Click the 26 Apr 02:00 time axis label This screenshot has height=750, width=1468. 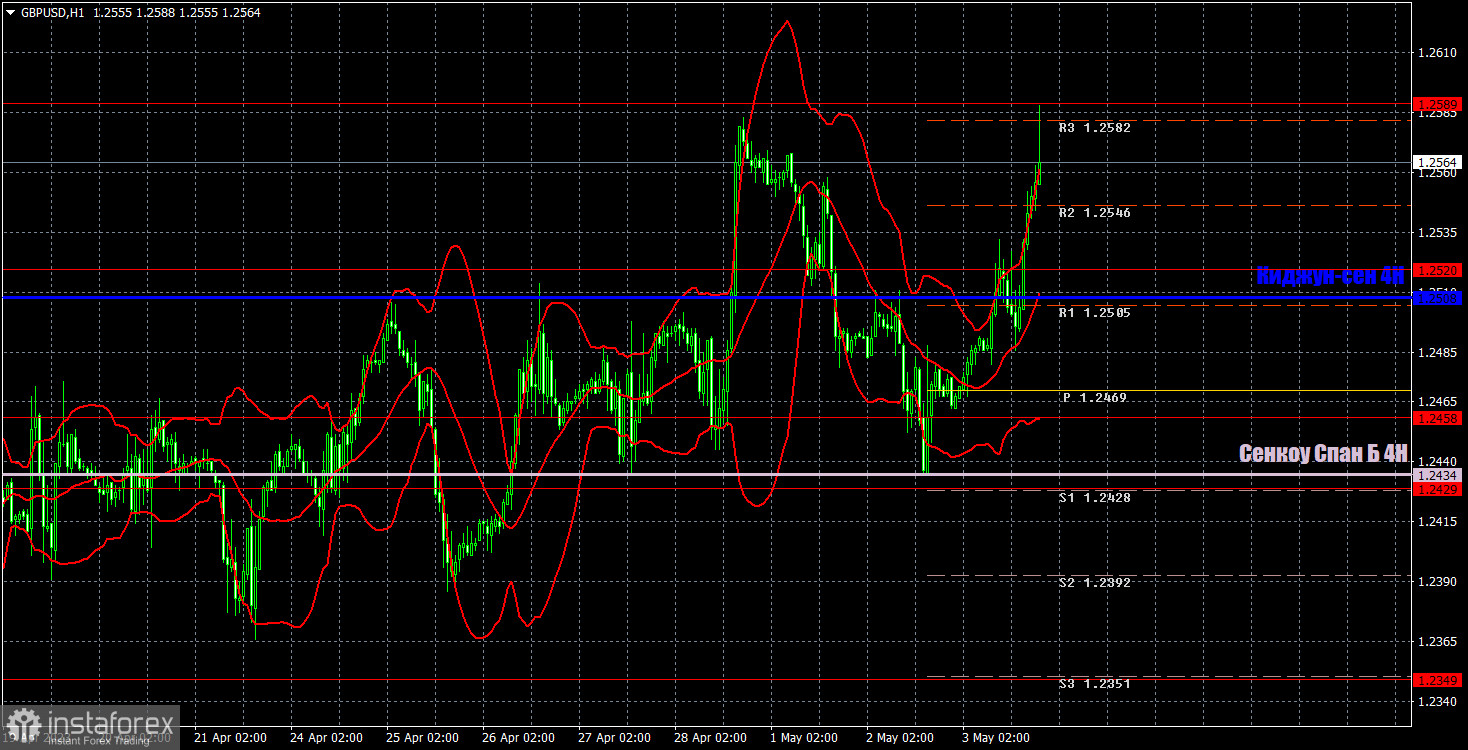(519, 738)
